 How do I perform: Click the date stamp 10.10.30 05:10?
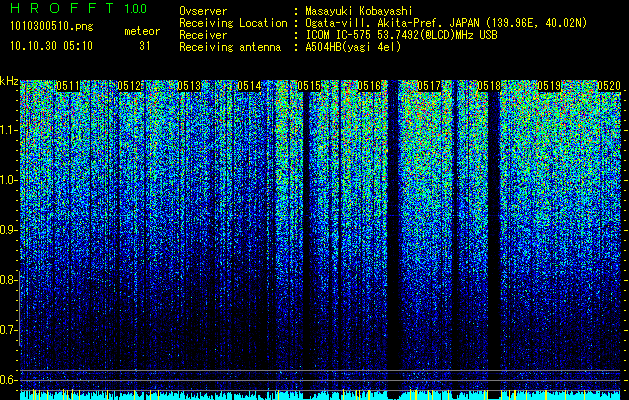pyautogui.click(x=52, y=46)
